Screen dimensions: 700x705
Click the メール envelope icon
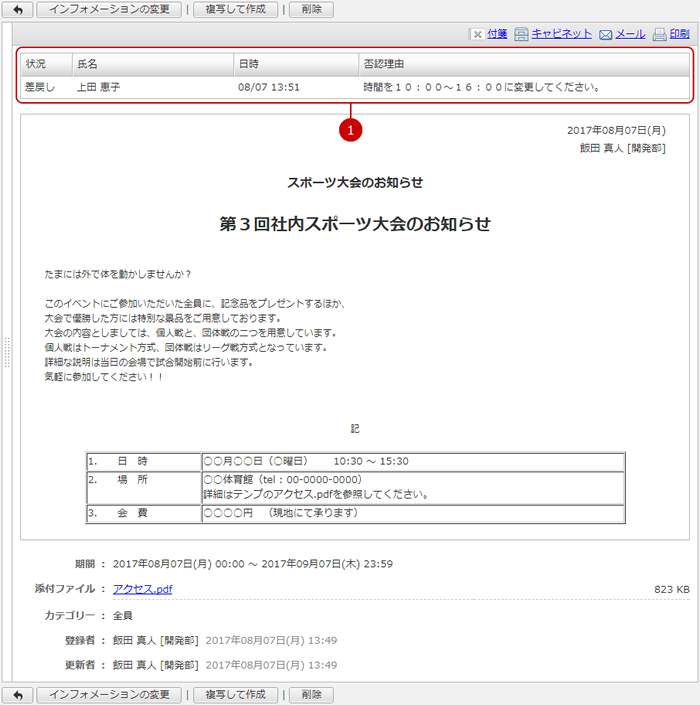pyautogui.click(x=605, y=35)
